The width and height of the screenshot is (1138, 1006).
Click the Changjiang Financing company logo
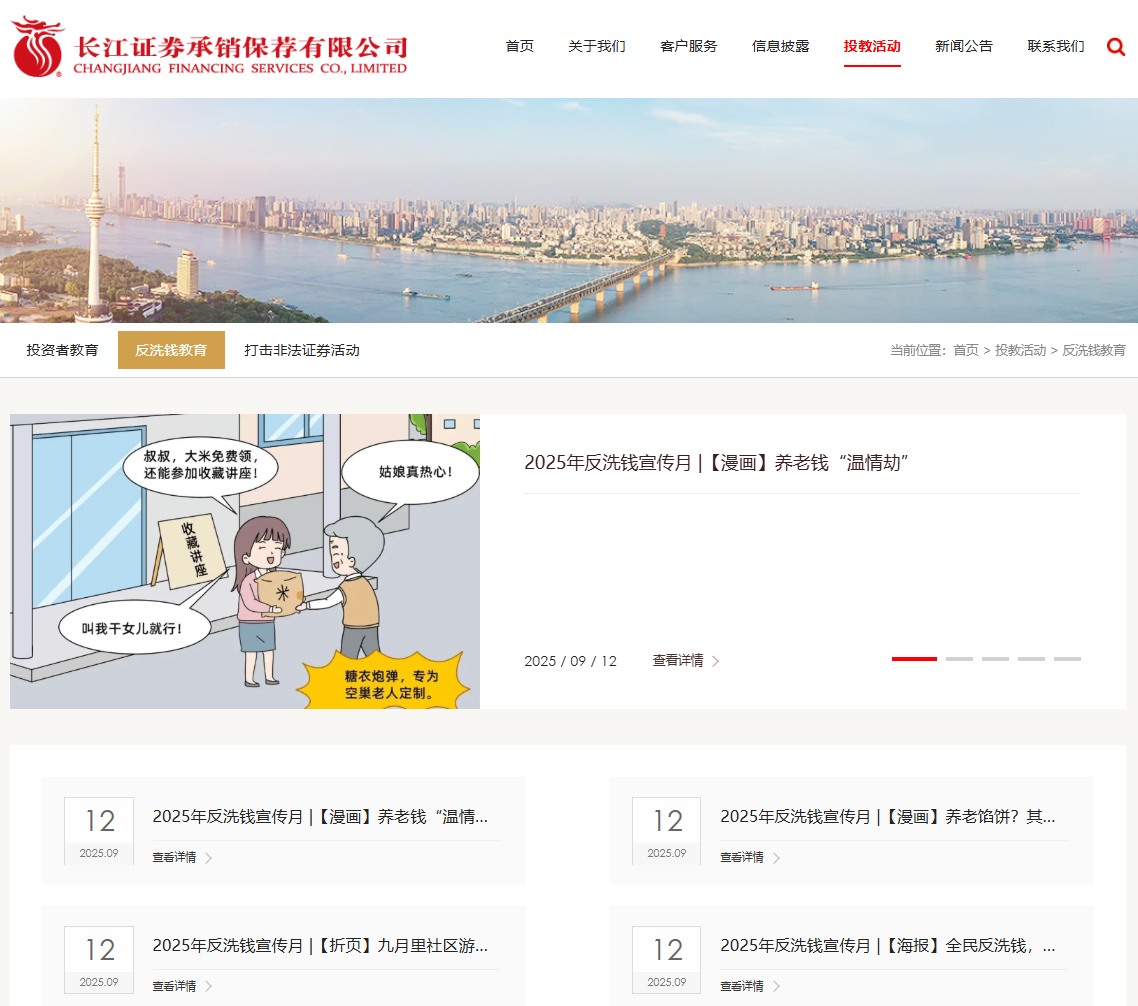pos(210,47)
